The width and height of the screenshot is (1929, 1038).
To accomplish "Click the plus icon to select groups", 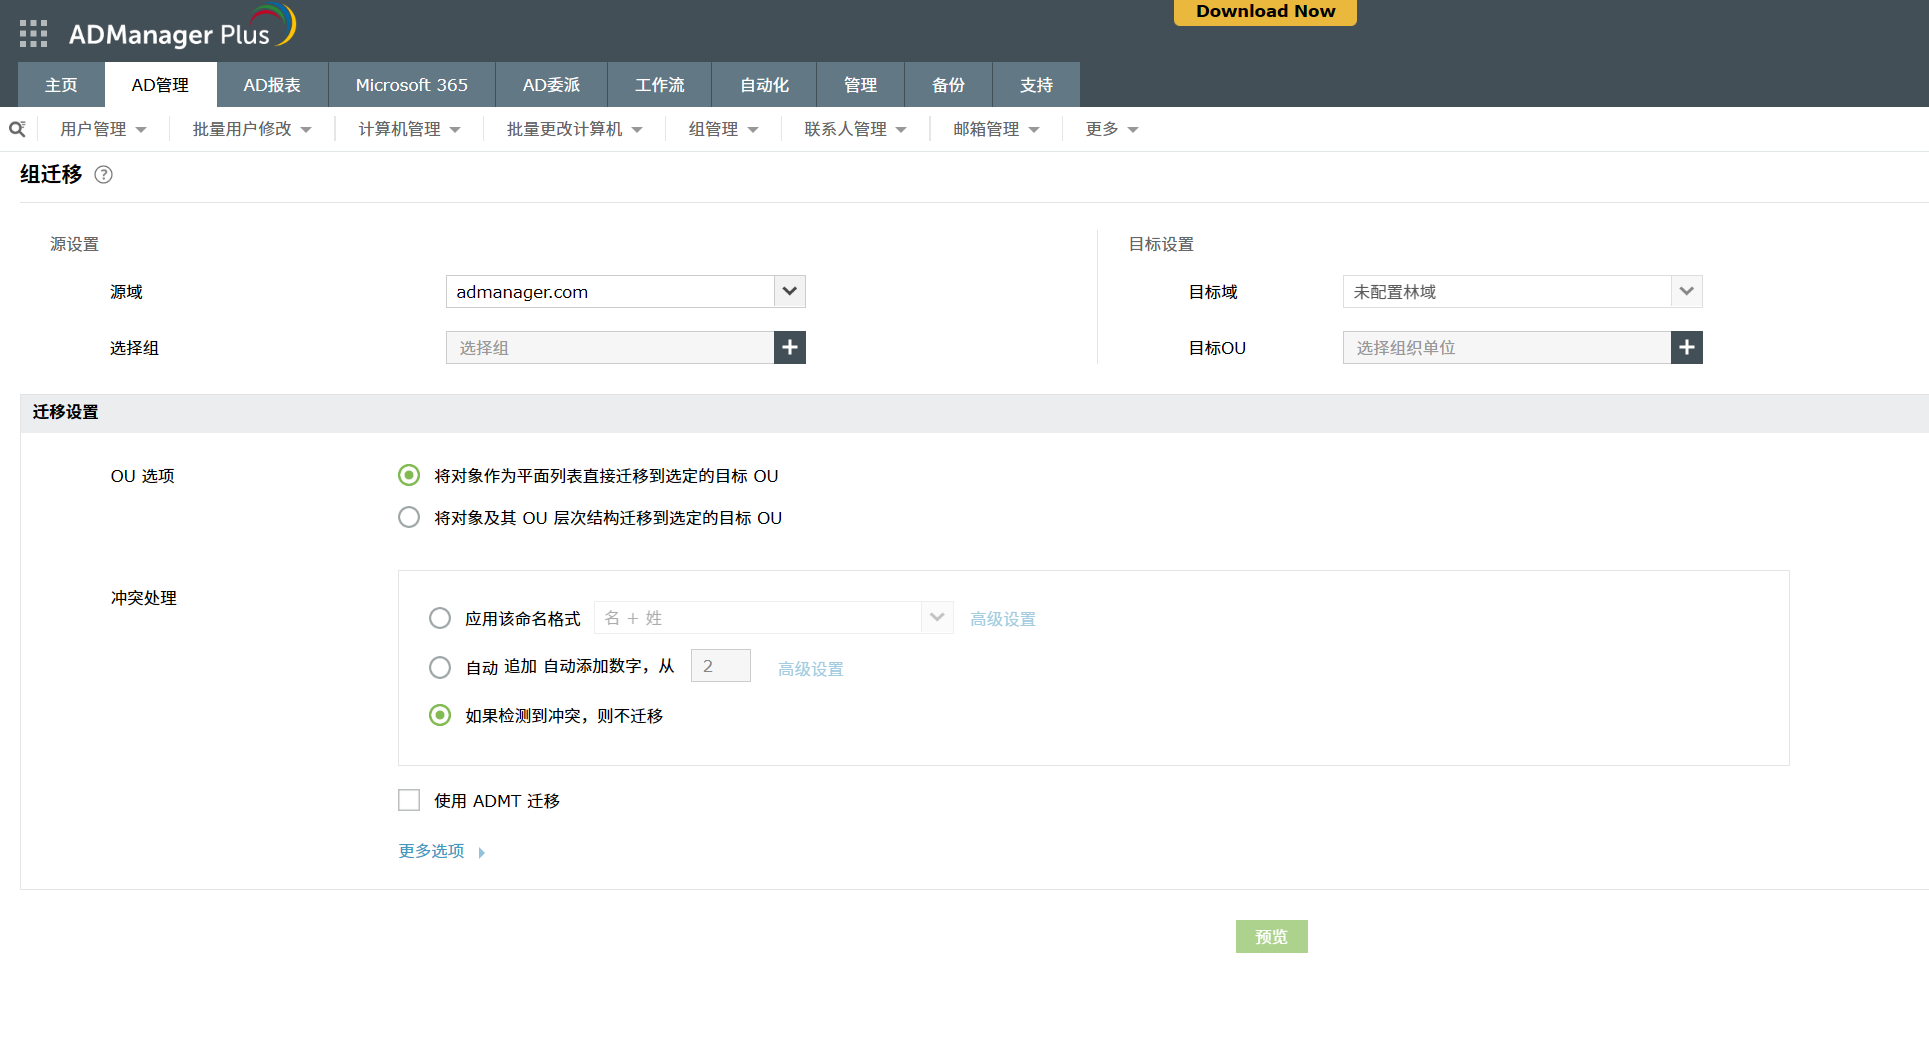I will 789,348.
